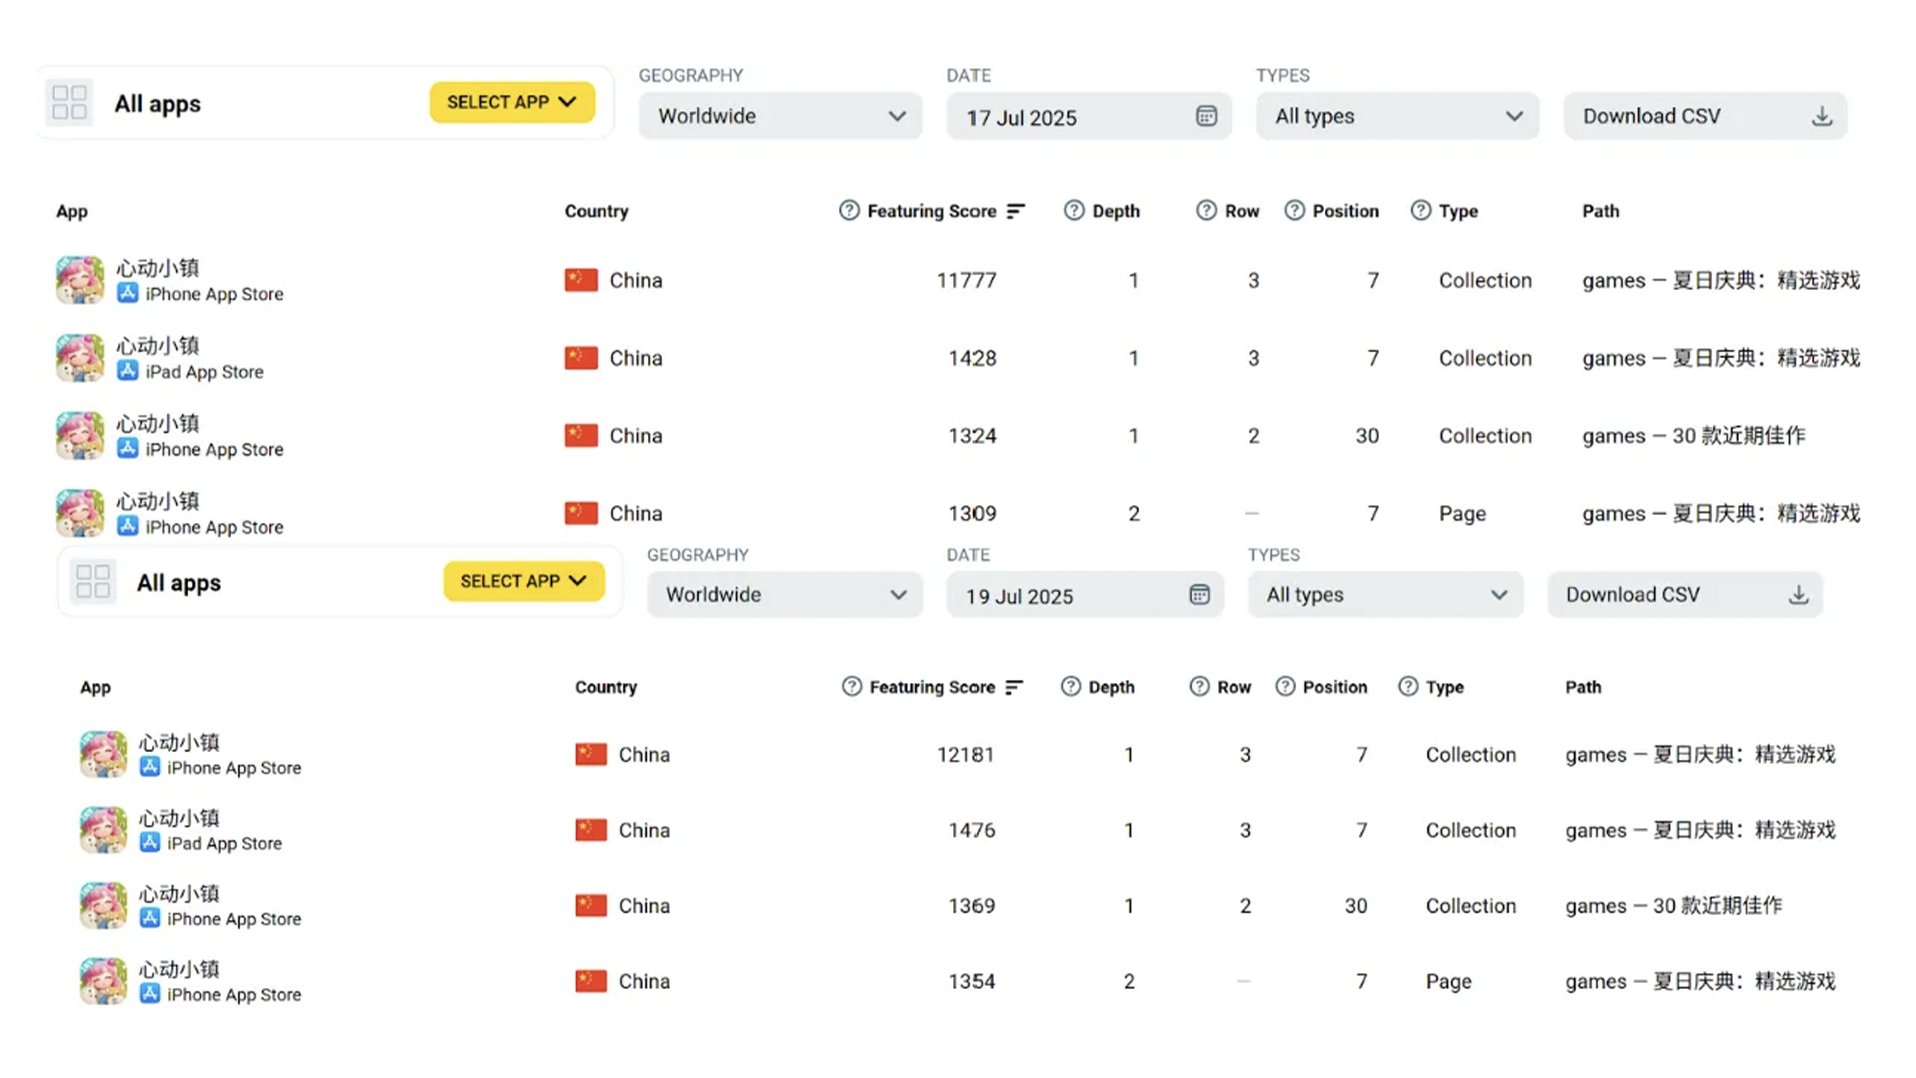Open All types dropdown beside 19 Jul 2025
Image resolution: width=1916 pixels, height=1078 pixels.
[1385, 595]
